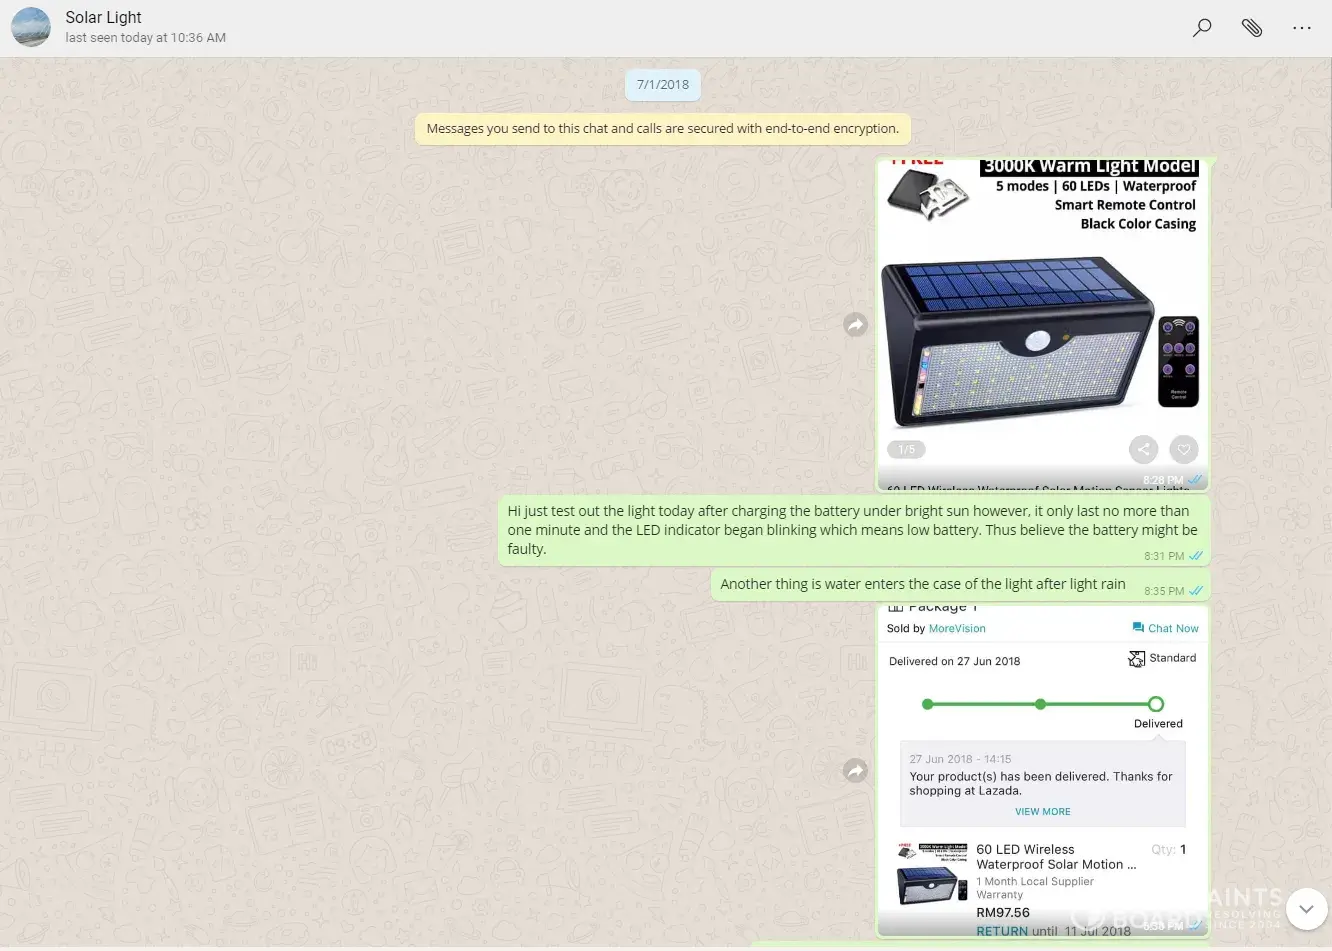Forward the Lazada delivery screenshot
This screenshot has width=1332, height=951.
(x=855, y=770)
